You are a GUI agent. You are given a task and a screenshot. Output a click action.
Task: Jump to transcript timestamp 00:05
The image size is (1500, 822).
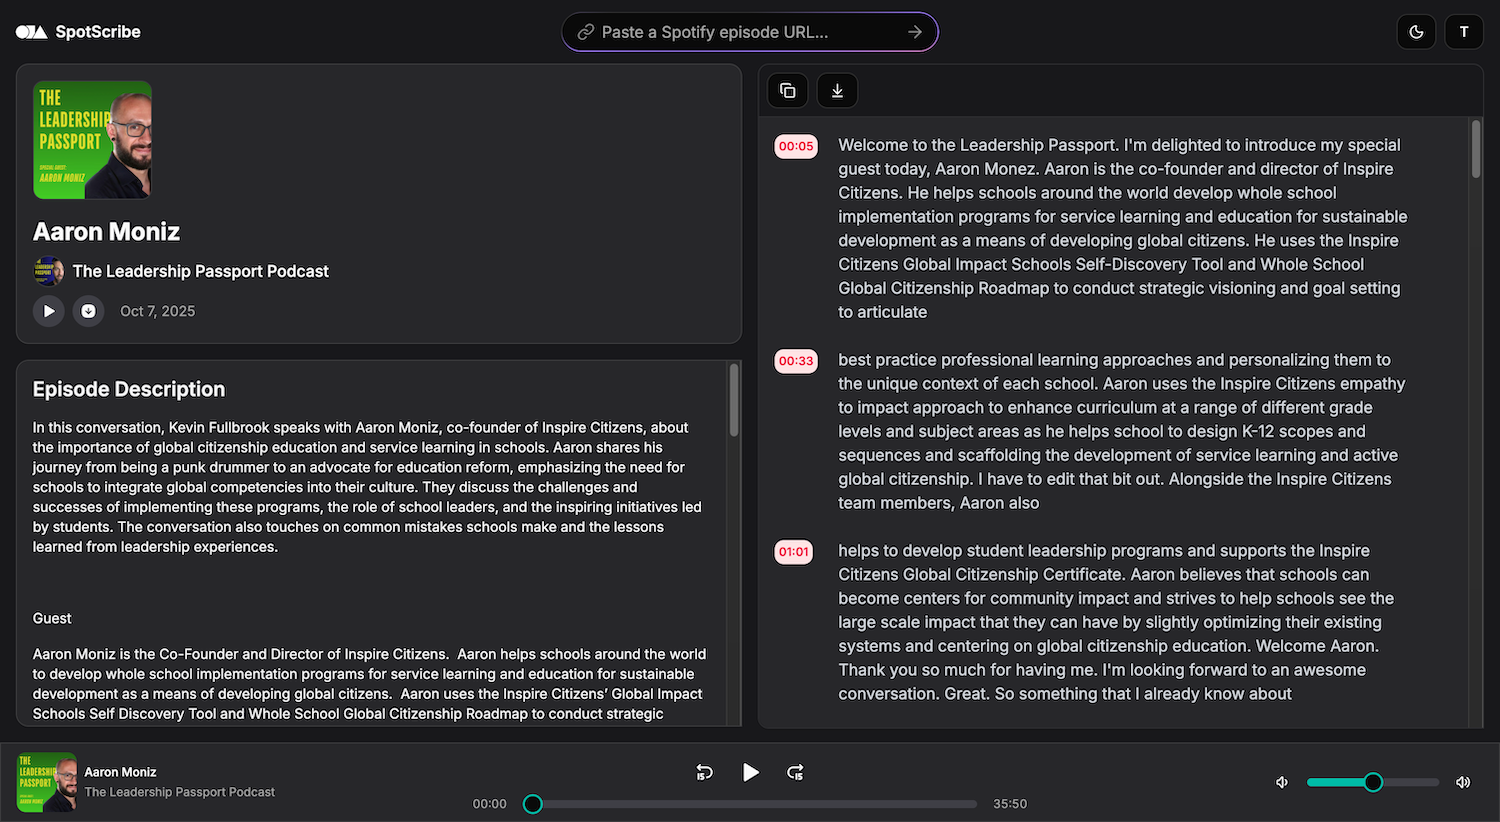tap(796, 146)
